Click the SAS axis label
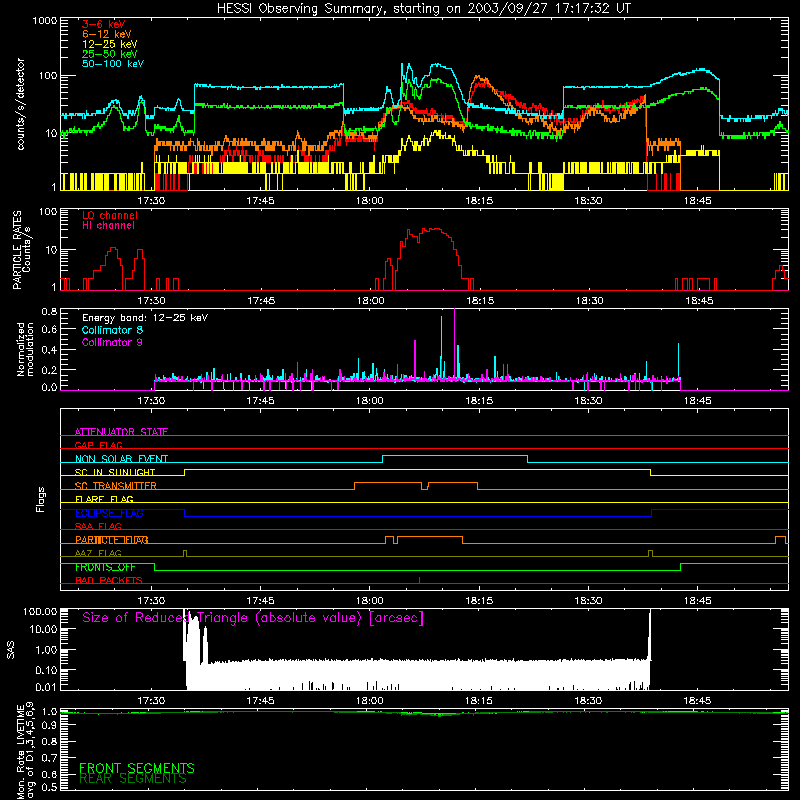The height and width of the screenshot is (800, 800). pyautogui.click(x=11, y=650)
